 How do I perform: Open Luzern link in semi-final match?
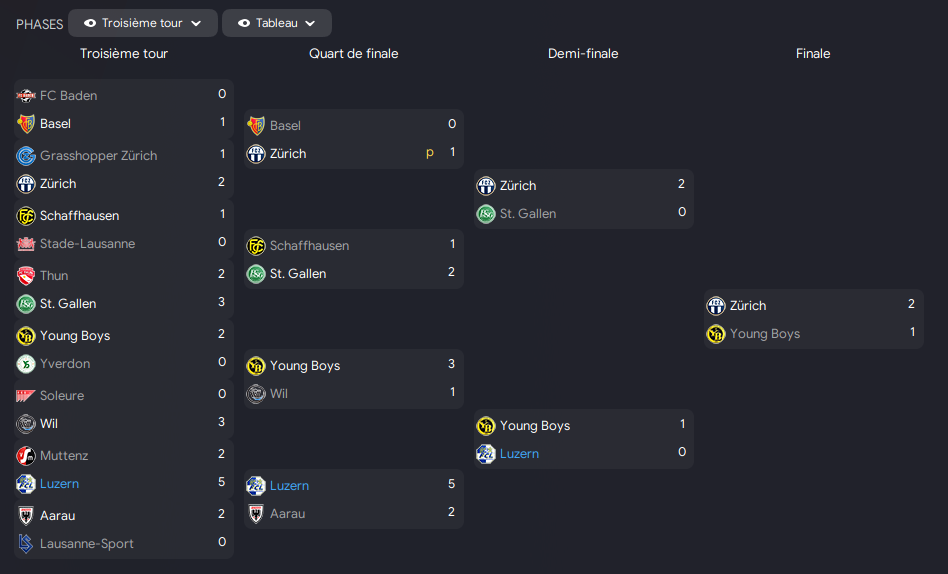point(519,454)
